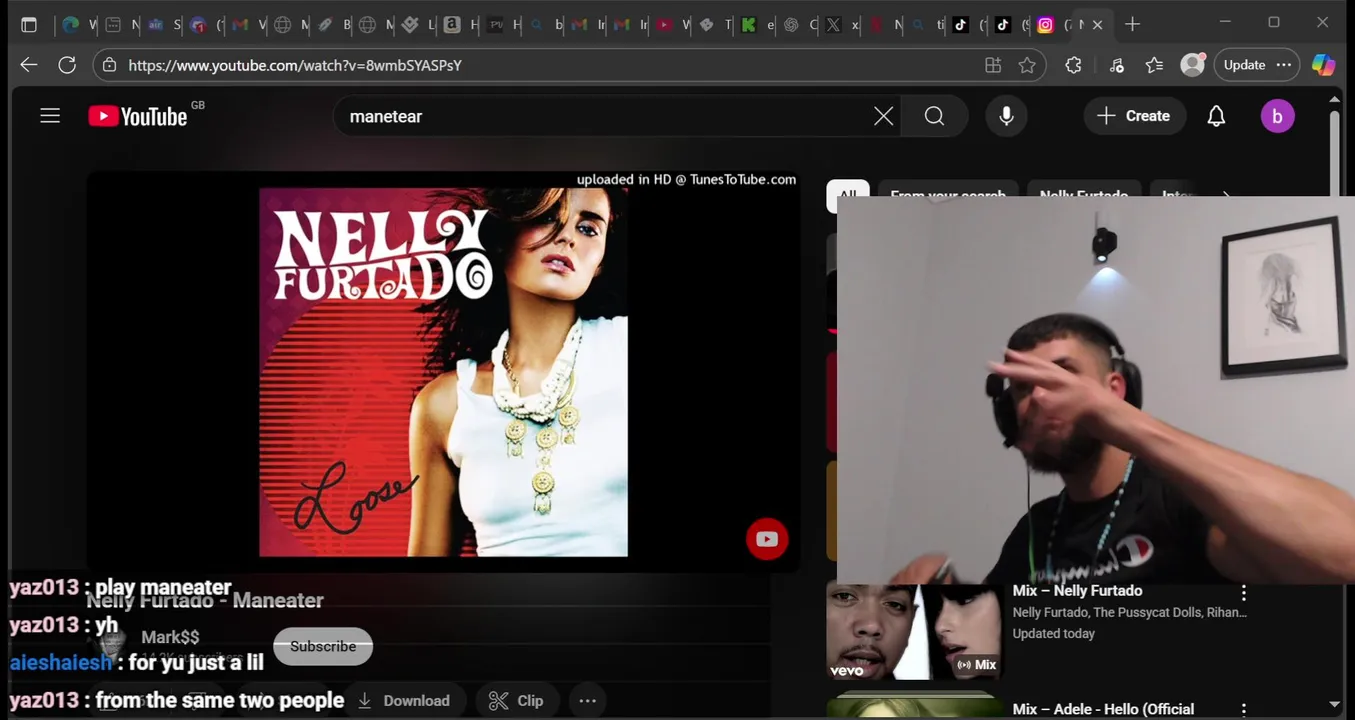Click the page scrollbar up arrow

click(x=1334, y=99)
